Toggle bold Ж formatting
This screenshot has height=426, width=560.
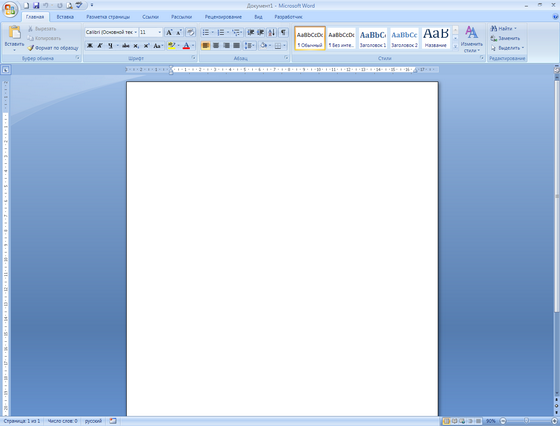(90, 46)
